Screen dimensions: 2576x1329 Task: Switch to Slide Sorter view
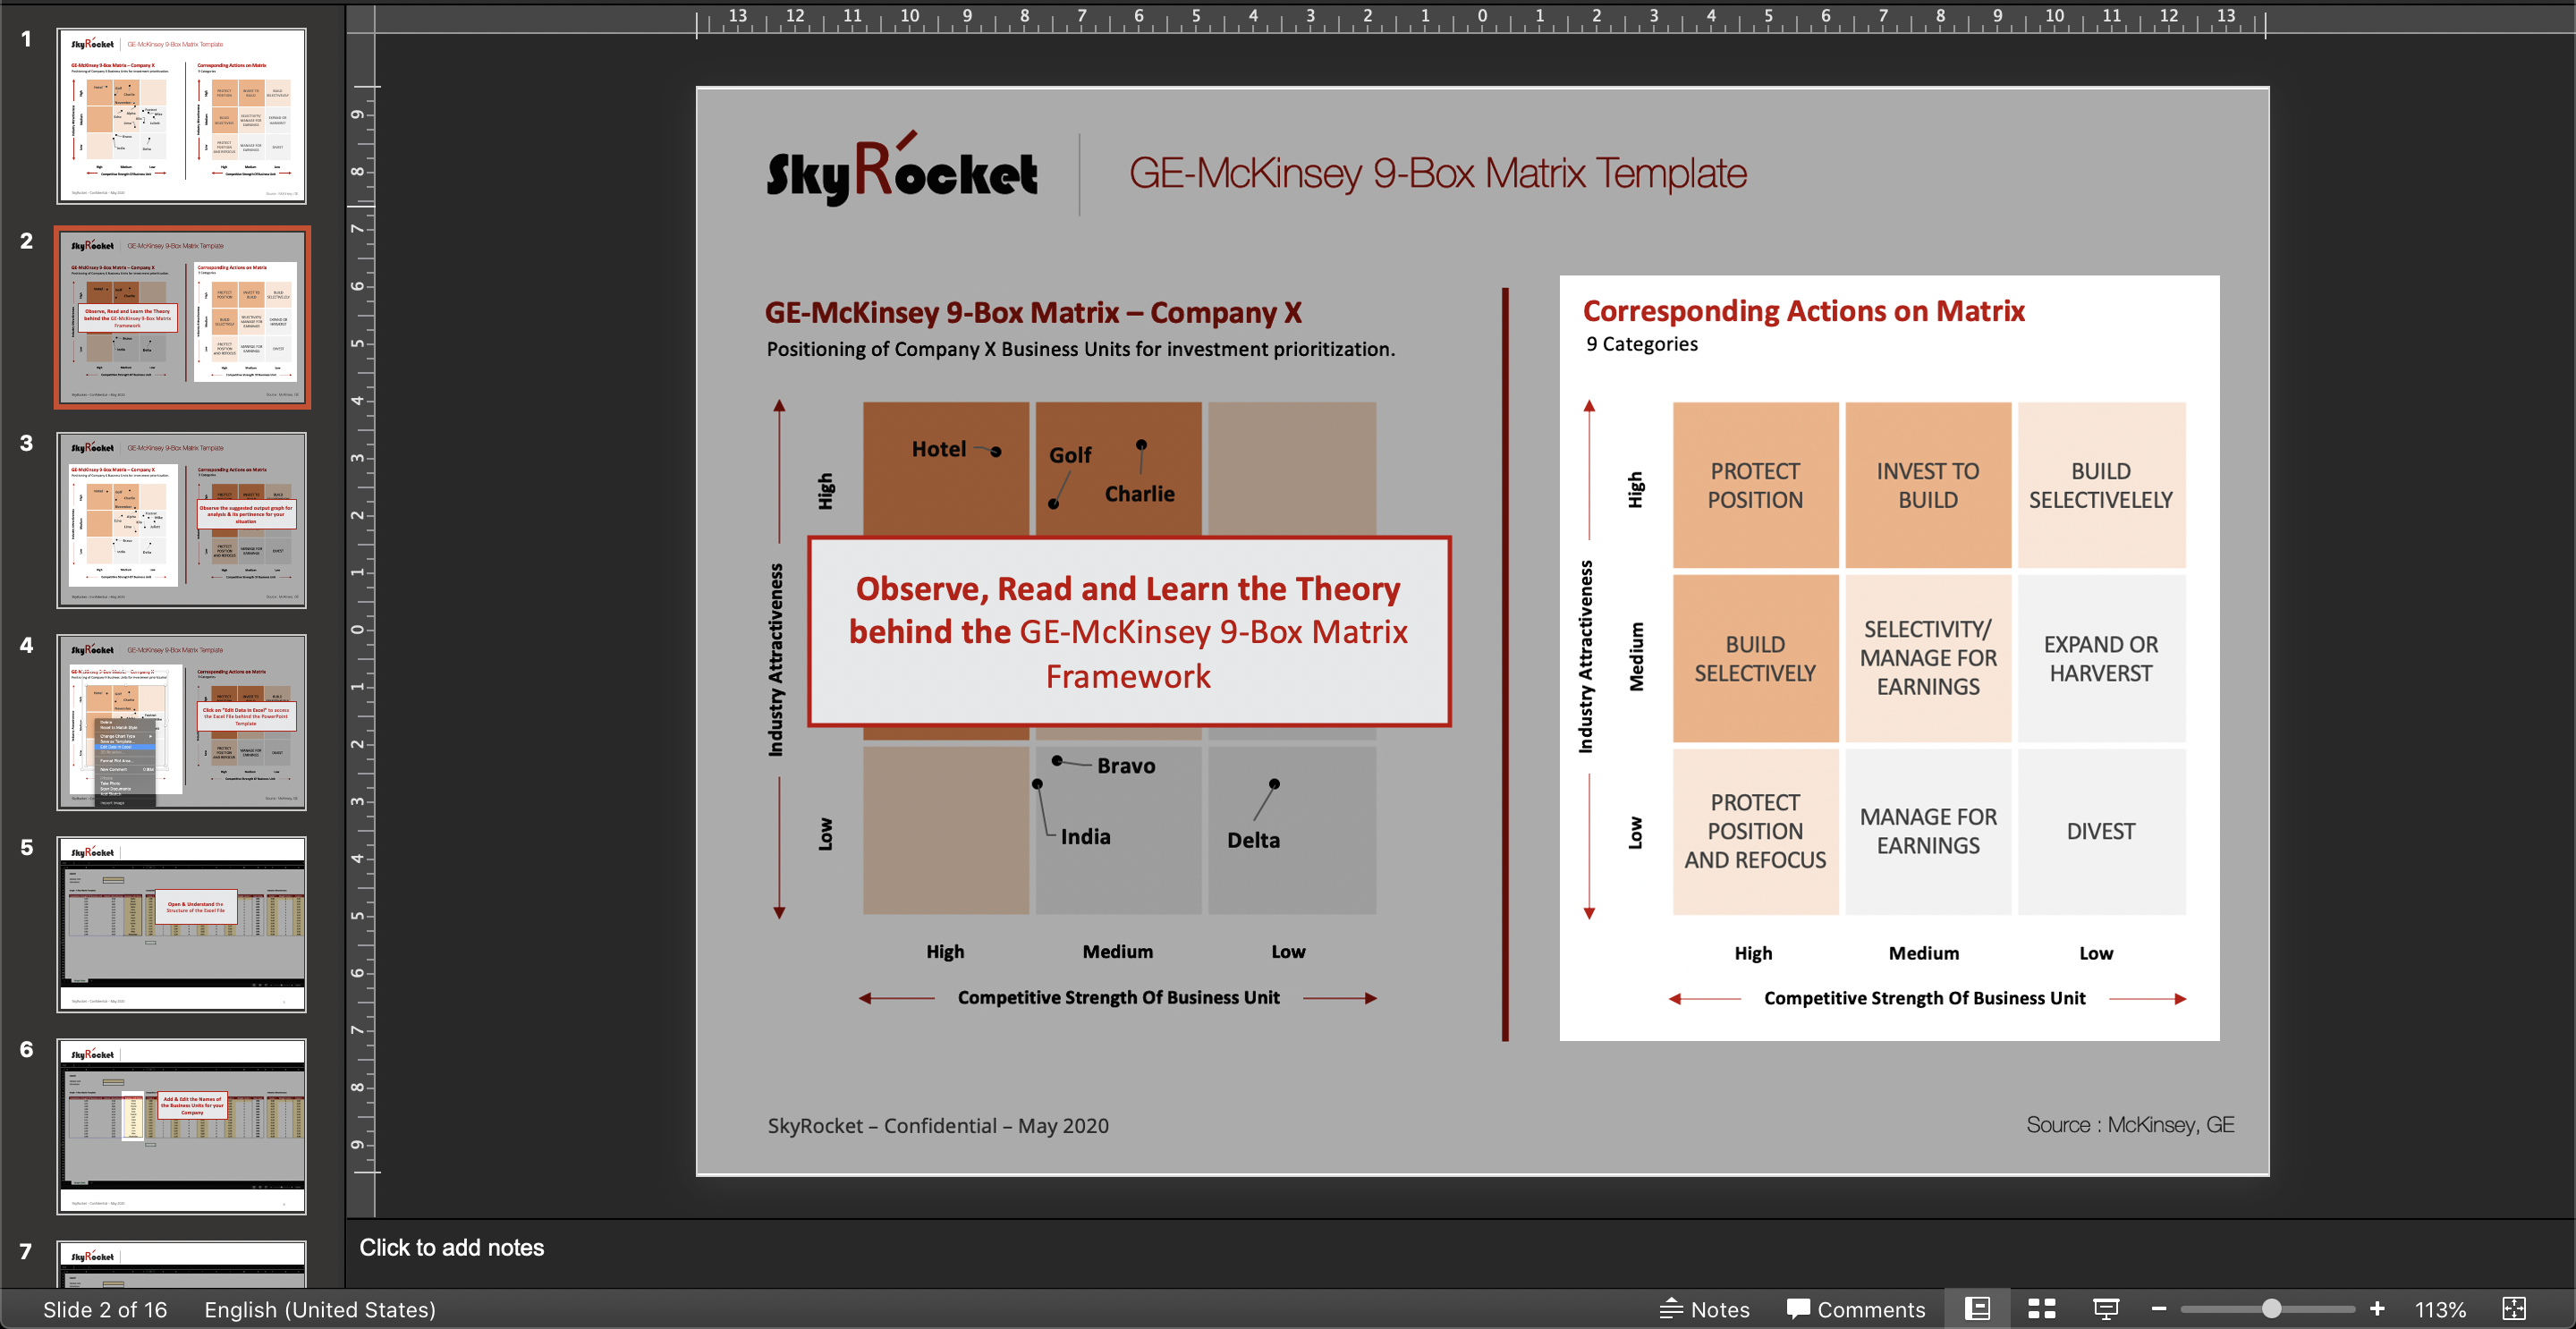(2041, 1309)
